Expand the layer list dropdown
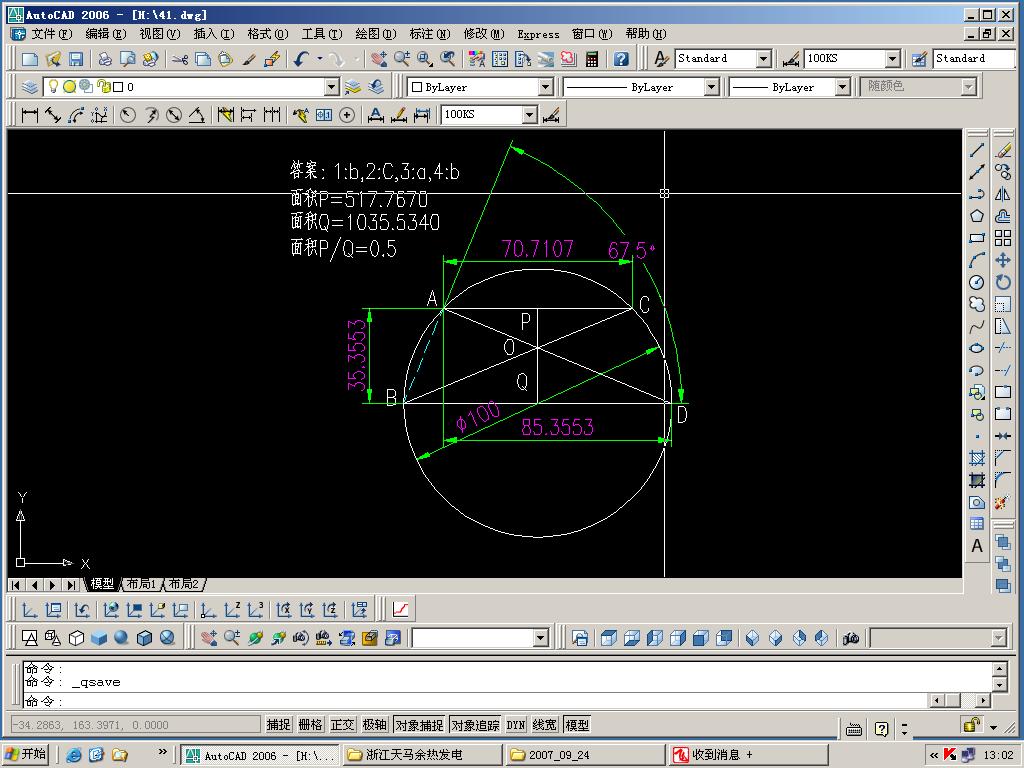The height and width of the screenshot is (768, 1024). click(332, 87)
